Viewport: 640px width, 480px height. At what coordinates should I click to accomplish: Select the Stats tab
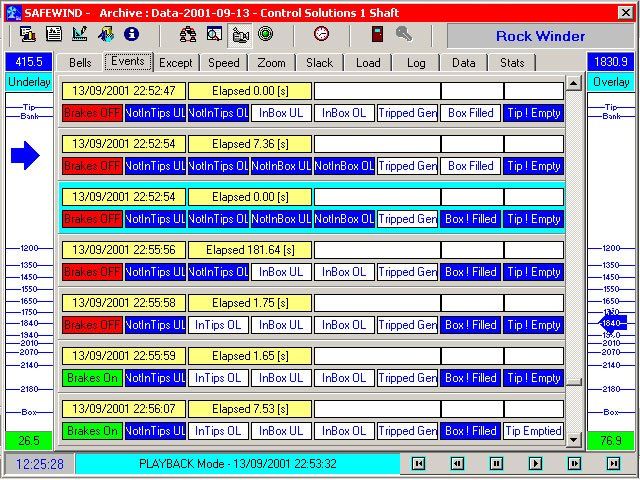tap(512, 63)
